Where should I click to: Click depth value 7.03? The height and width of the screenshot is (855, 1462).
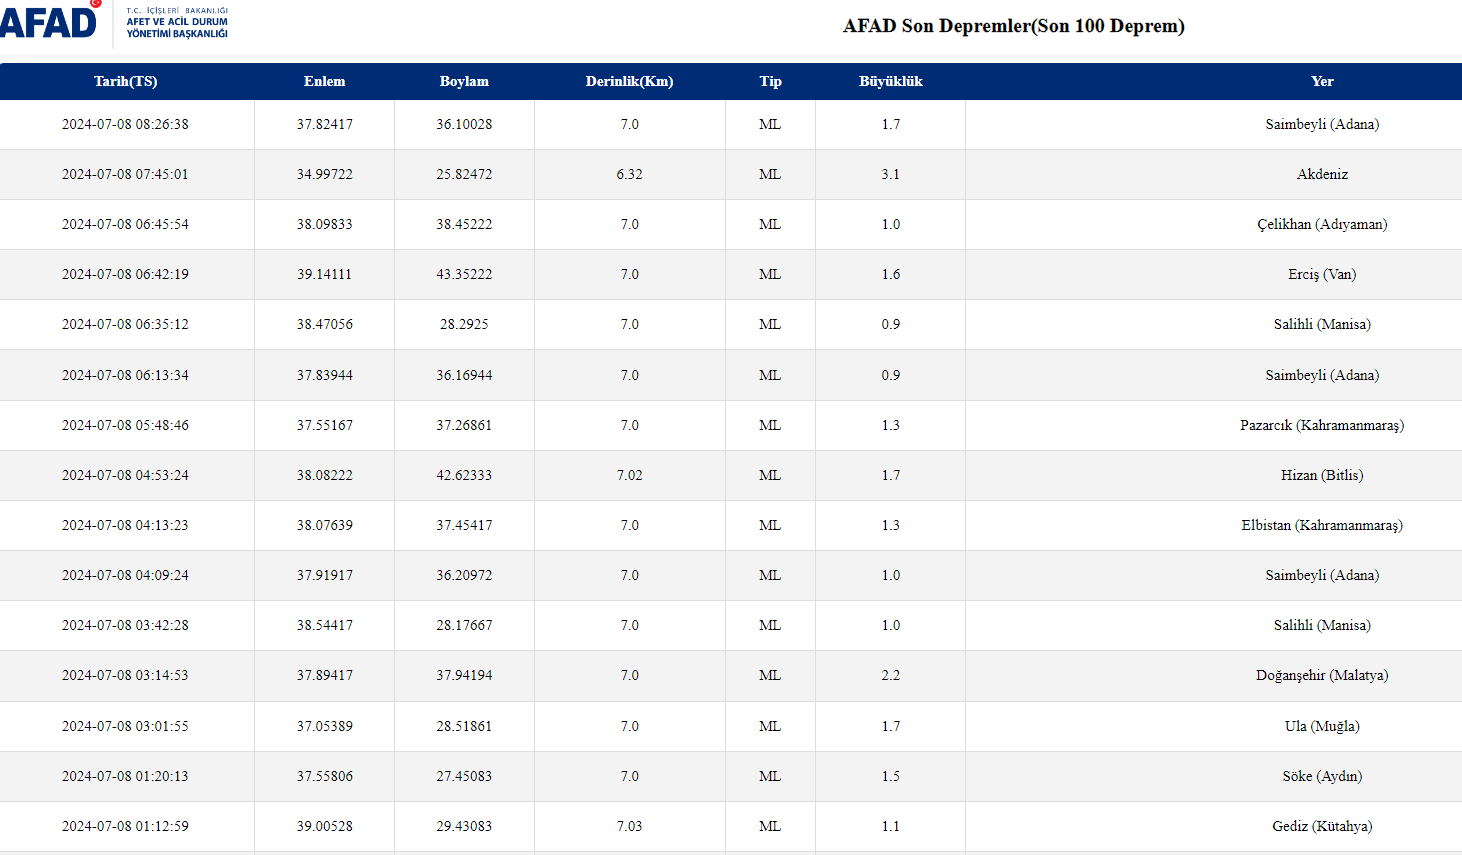coord(630,826)
